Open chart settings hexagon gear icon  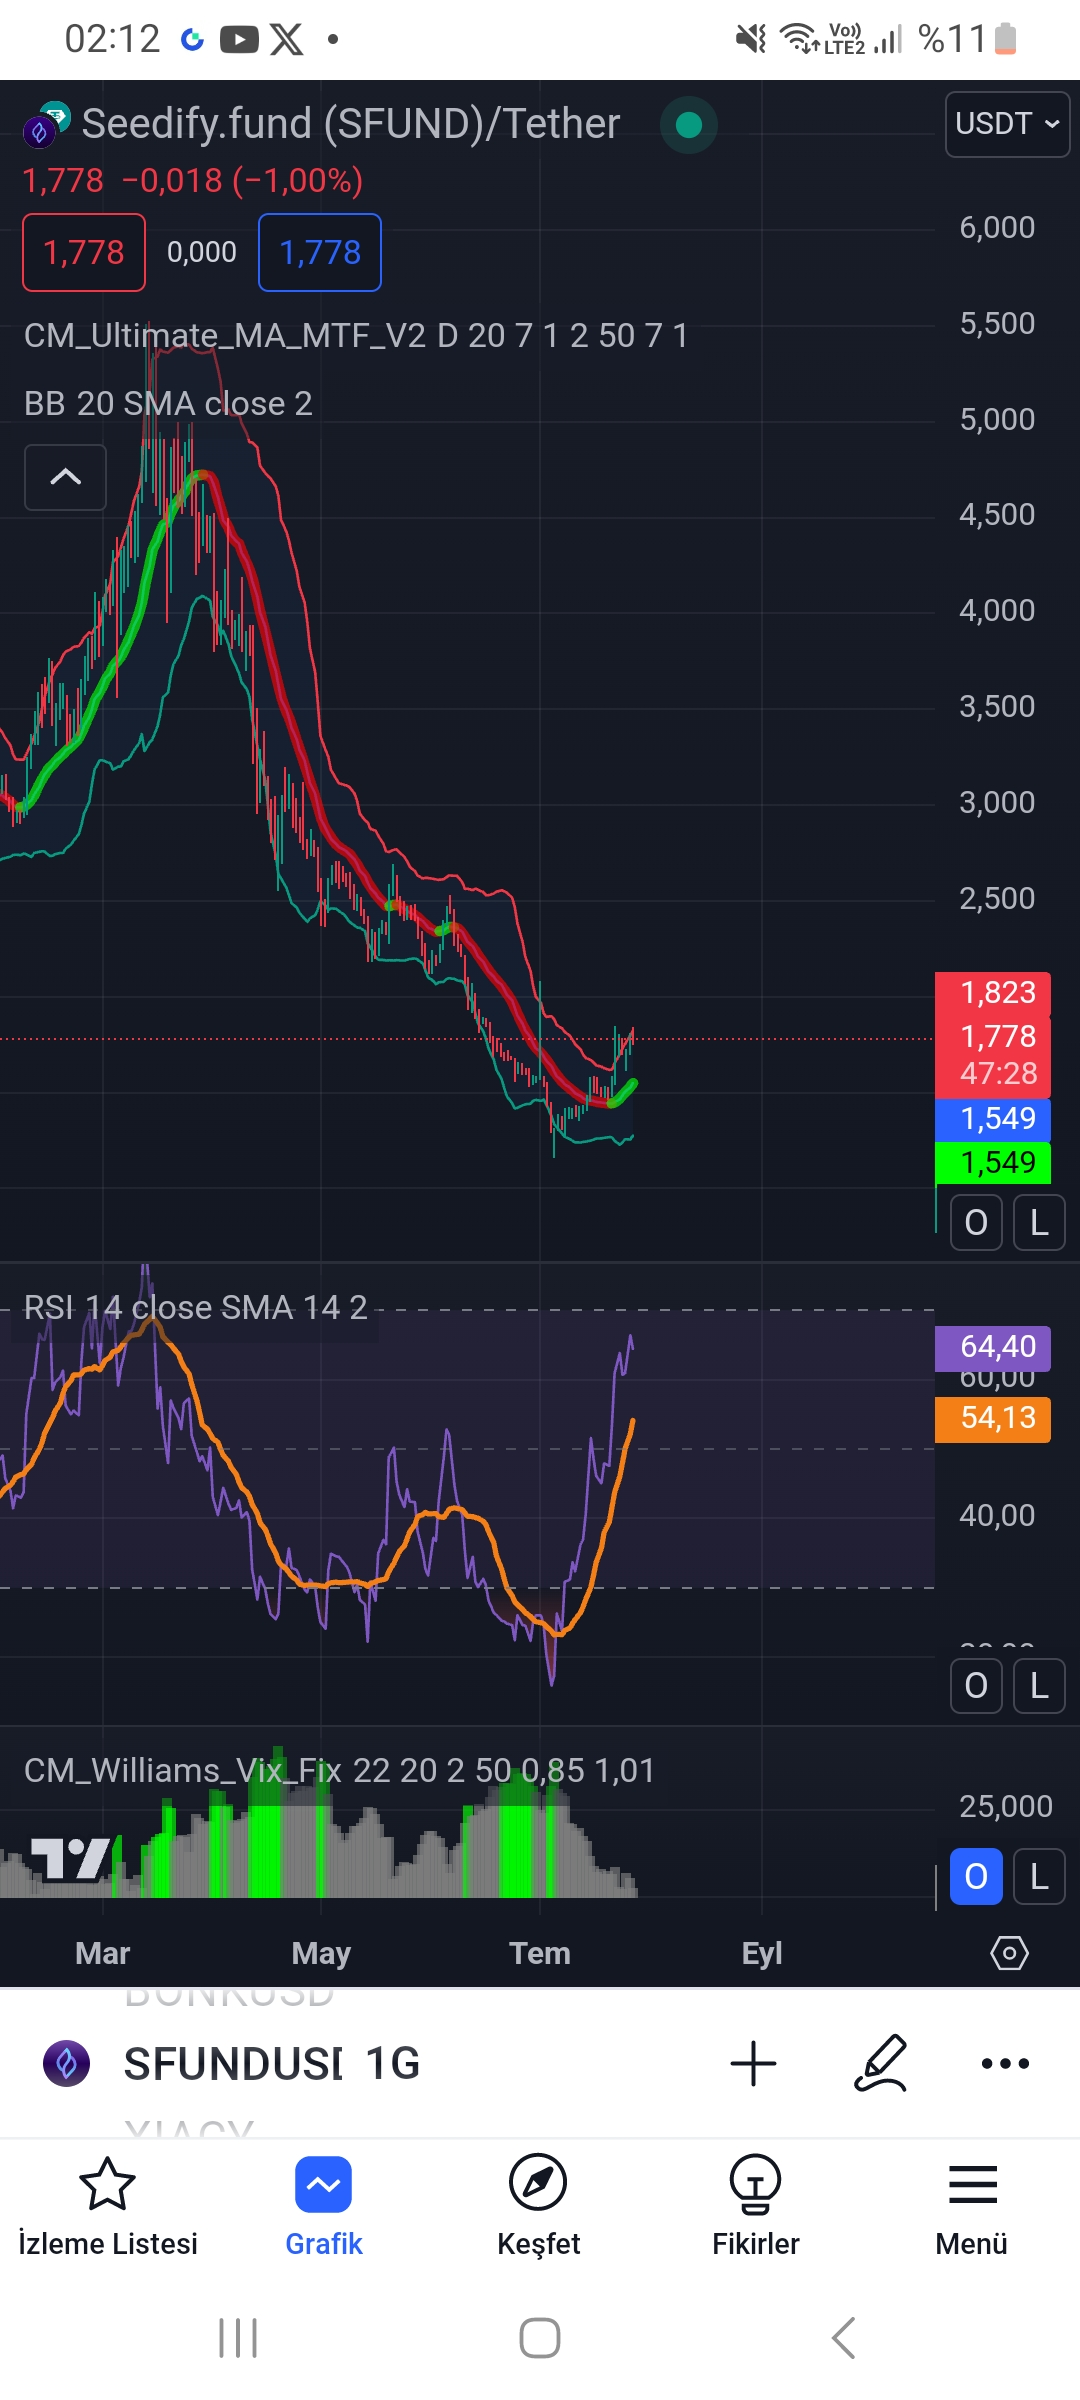point(1009,1953)
